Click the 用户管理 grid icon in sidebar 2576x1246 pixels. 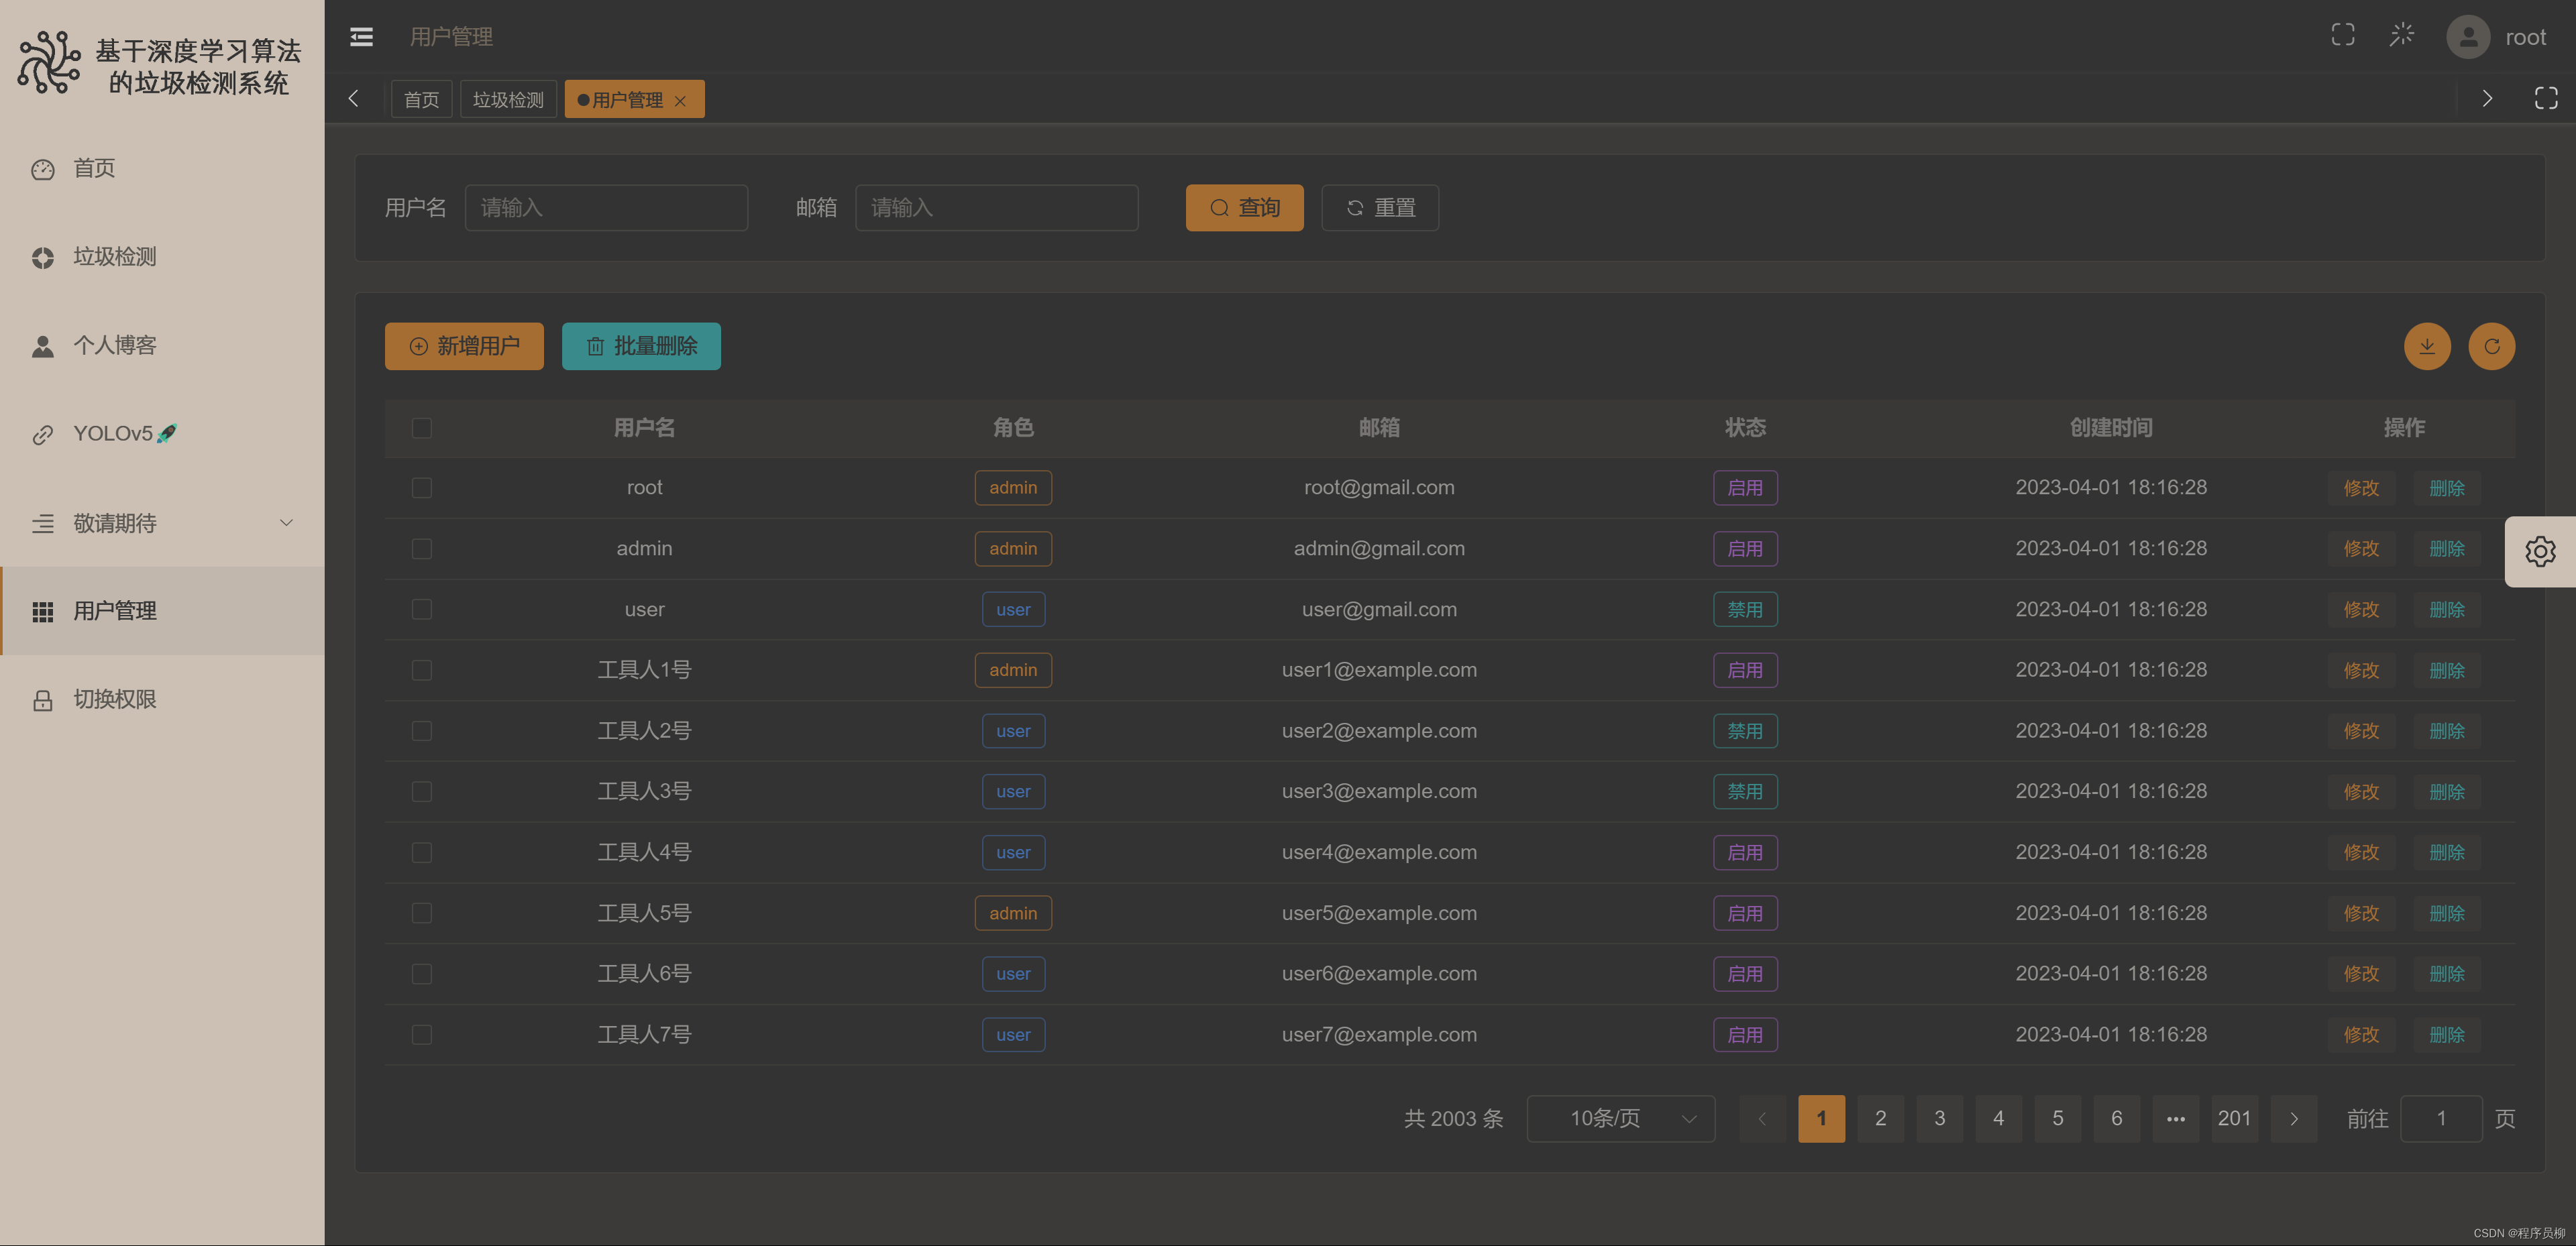click(42, 611)
